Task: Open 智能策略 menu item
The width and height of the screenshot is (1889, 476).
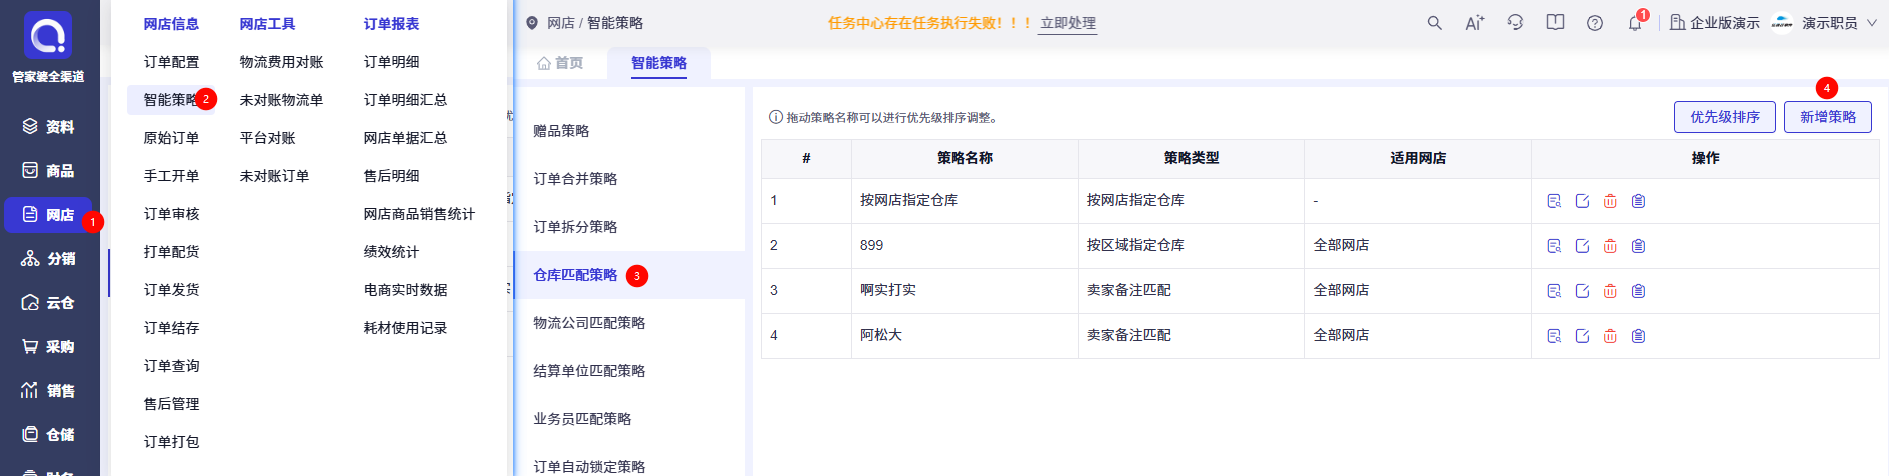Action: point(171,100)
